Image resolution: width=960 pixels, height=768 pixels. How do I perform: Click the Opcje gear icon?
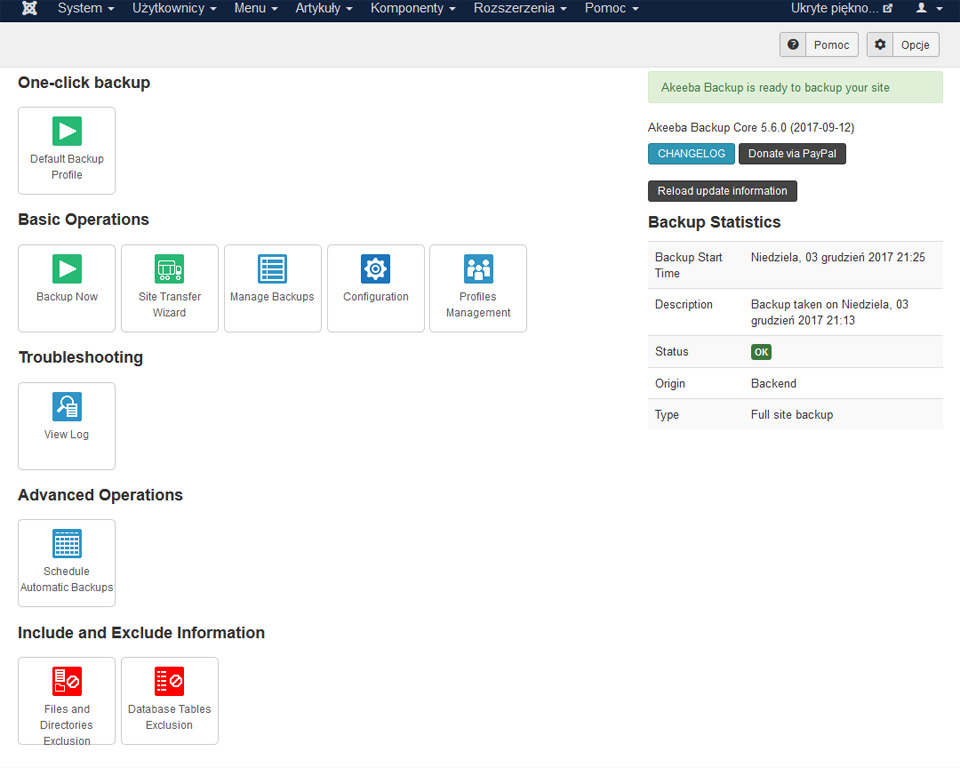[x=880, y=45]
